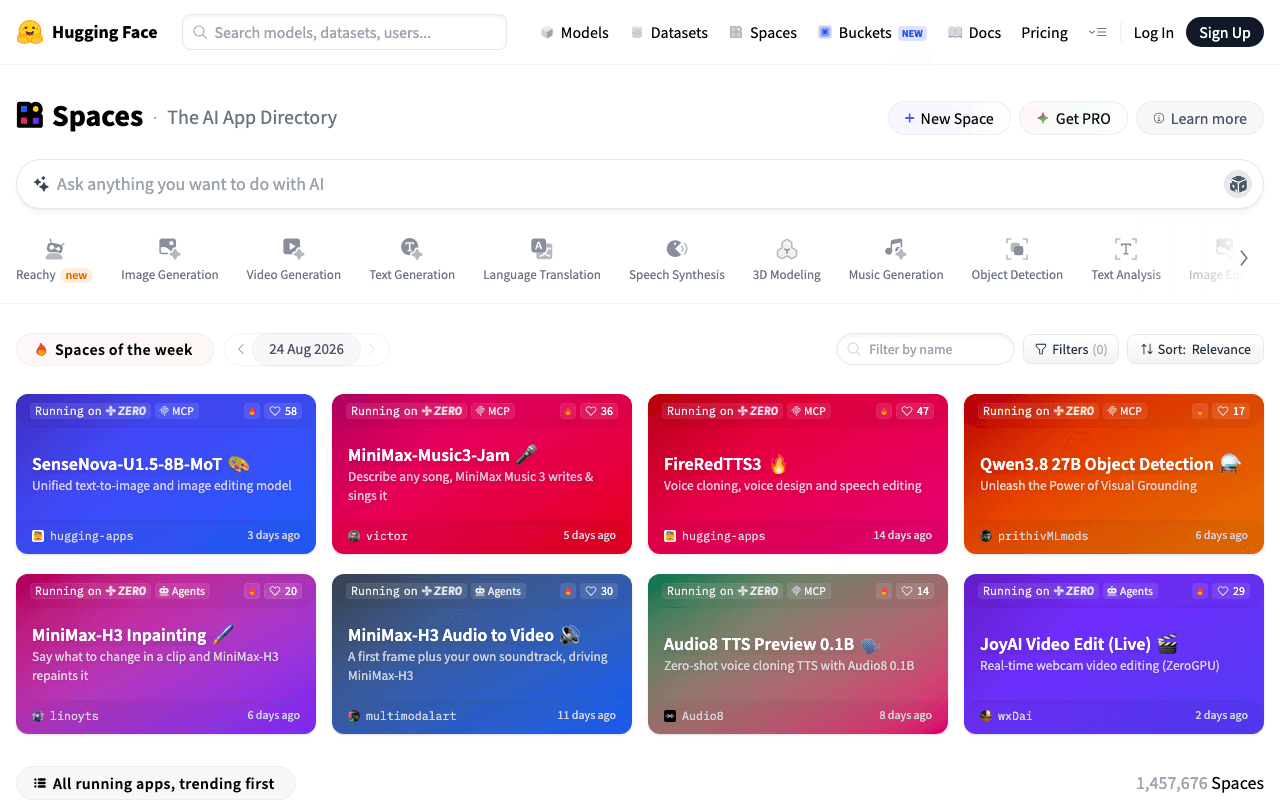Open the Datasets page
Viewport: 1280px width, 800px height.
[x=669, y=32]
